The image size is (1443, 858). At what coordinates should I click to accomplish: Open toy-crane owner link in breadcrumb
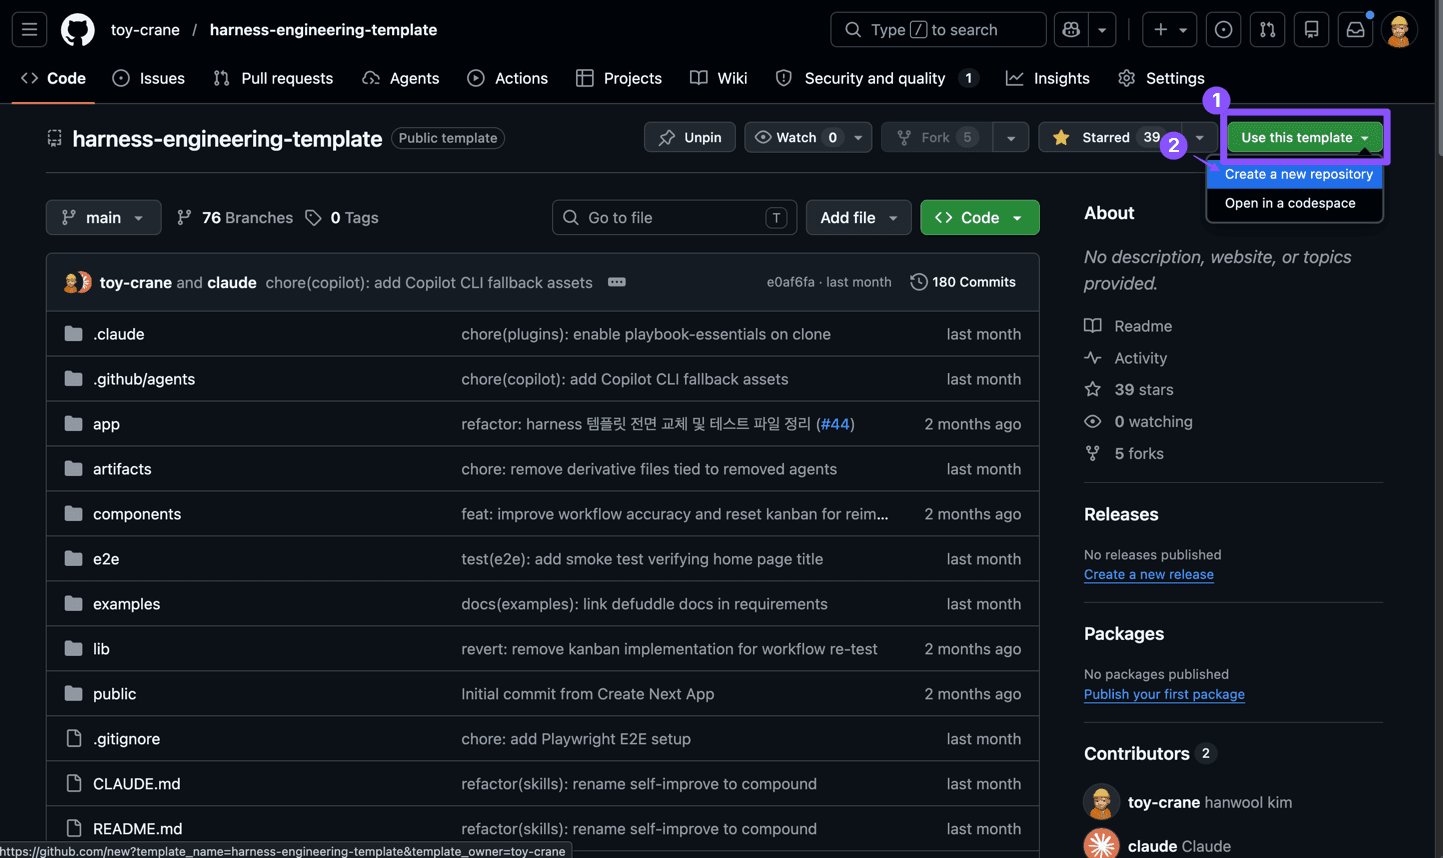[145, 30]
